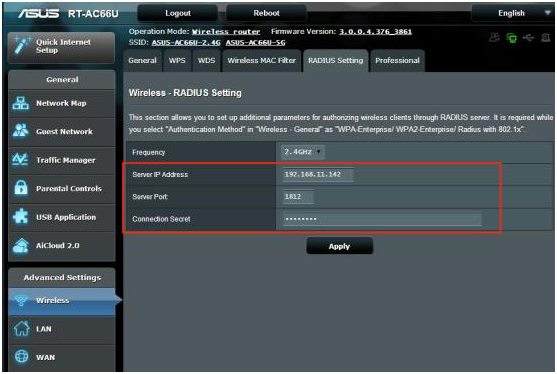Expand the English language dropdown

point(513,13)
